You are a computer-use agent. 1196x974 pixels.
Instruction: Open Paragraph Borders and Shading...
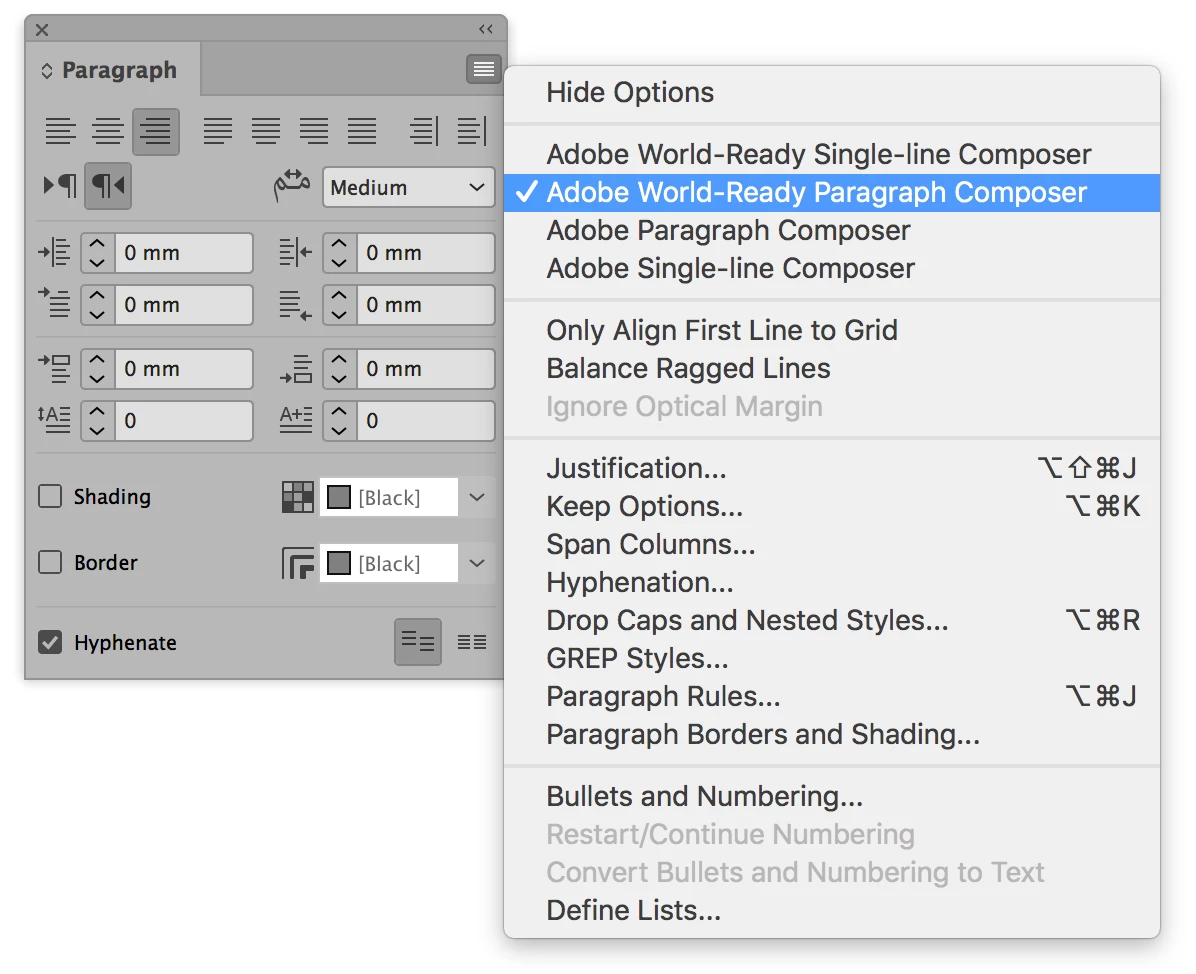coord(832,735)
